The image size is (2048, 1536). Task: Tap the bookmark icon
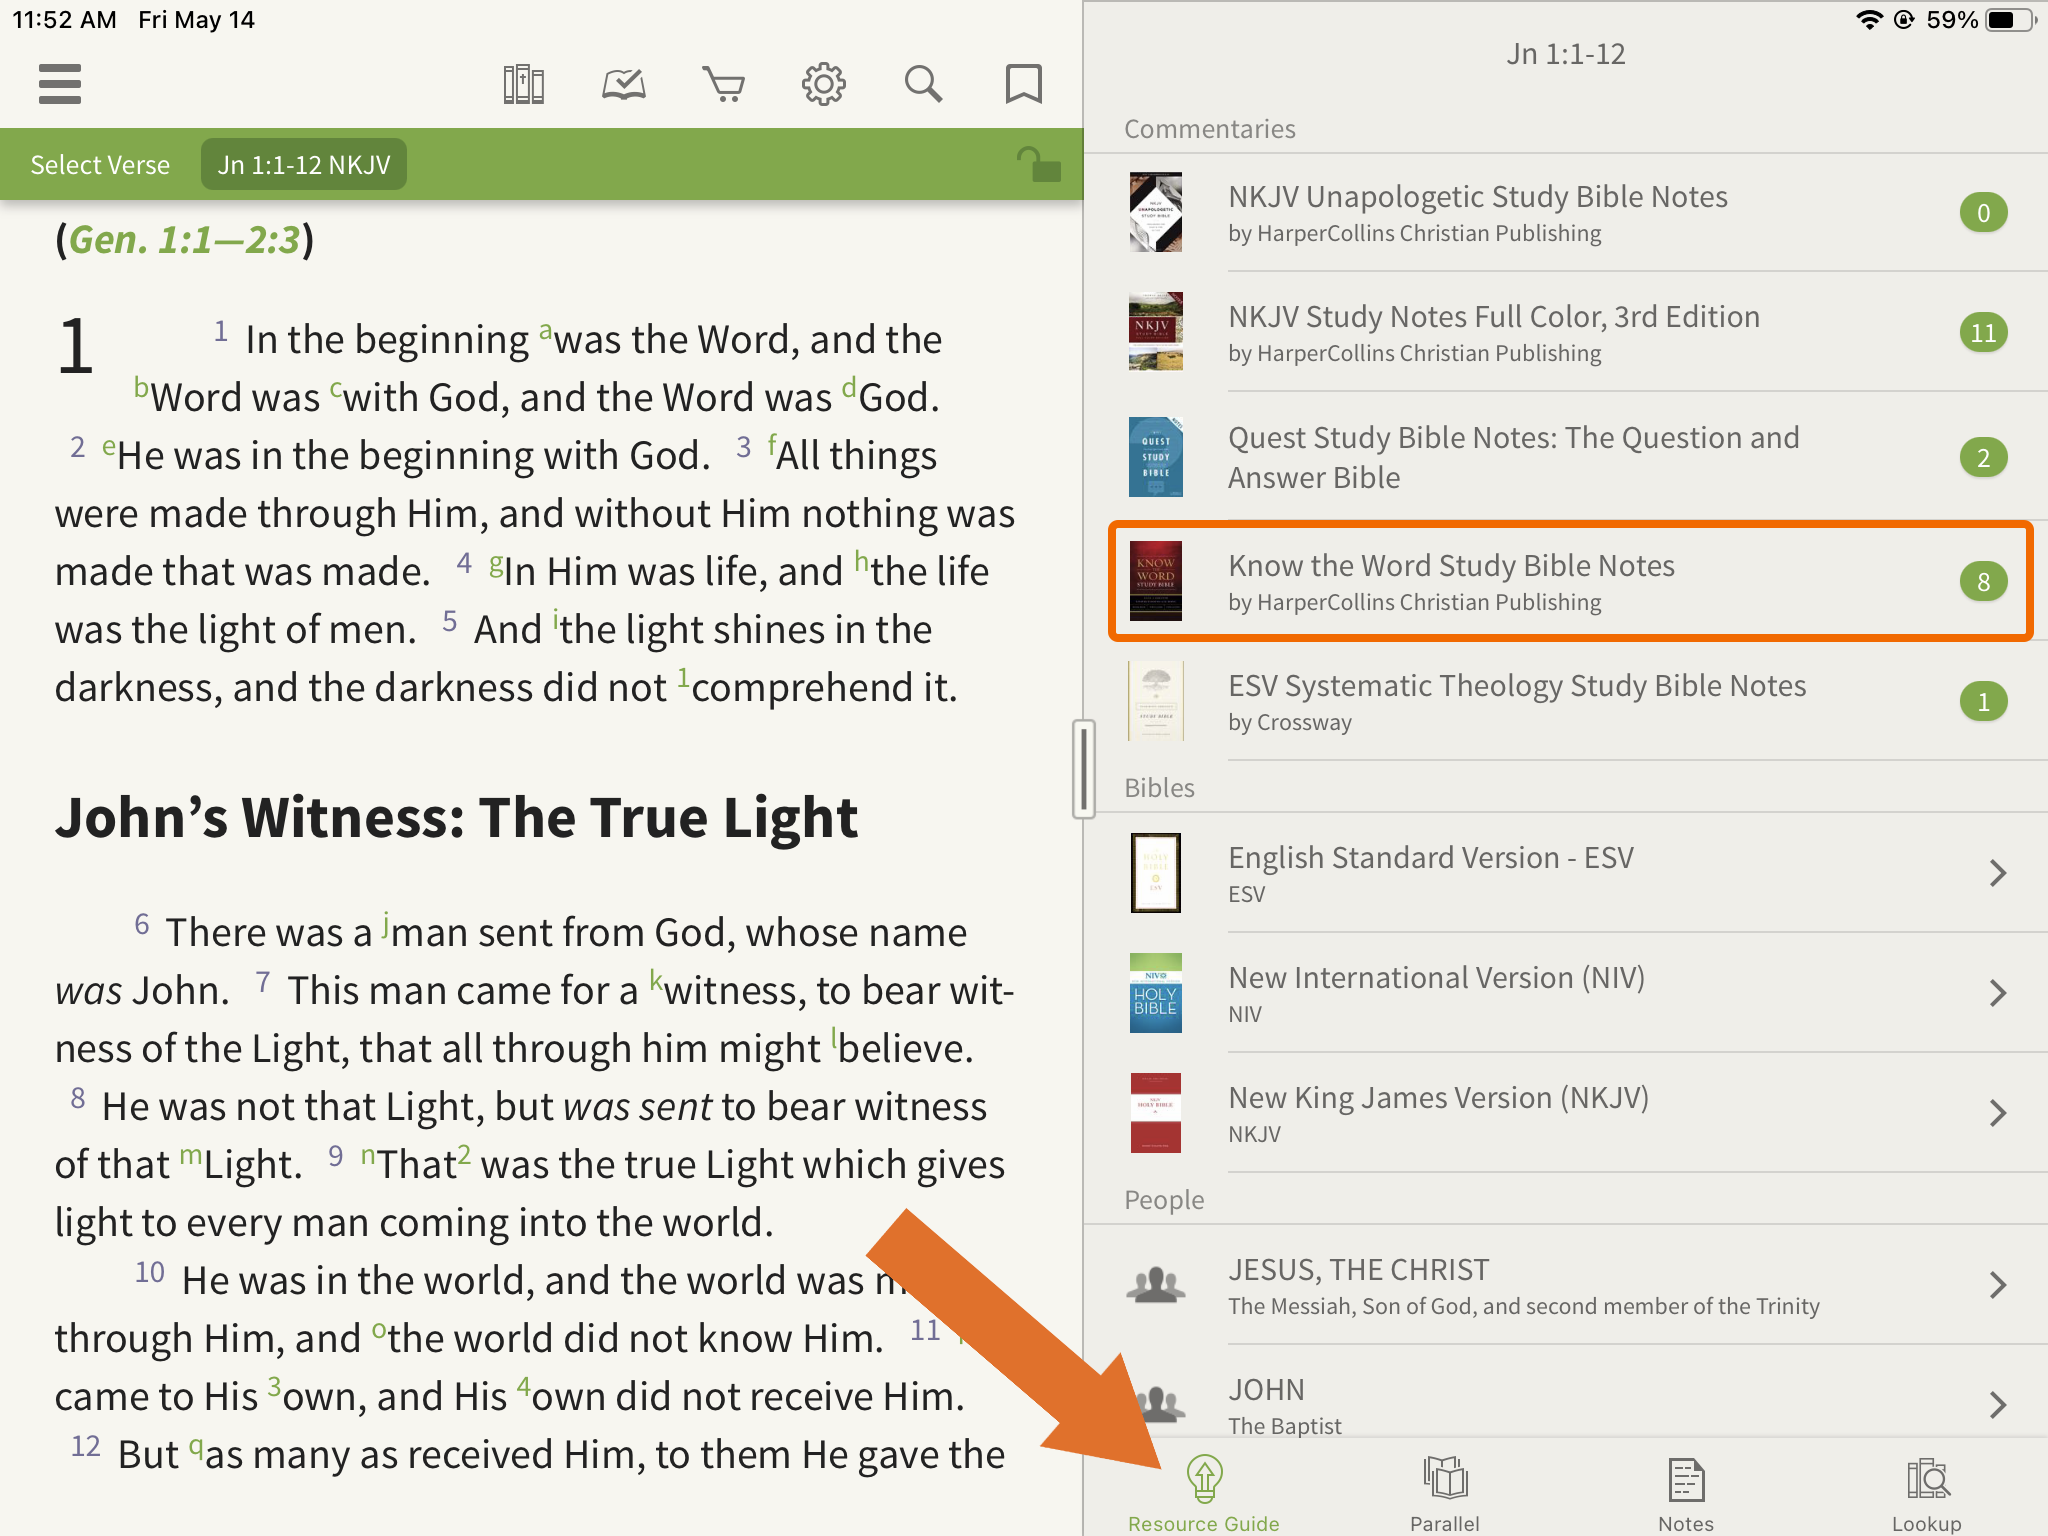coord(1023,84)
